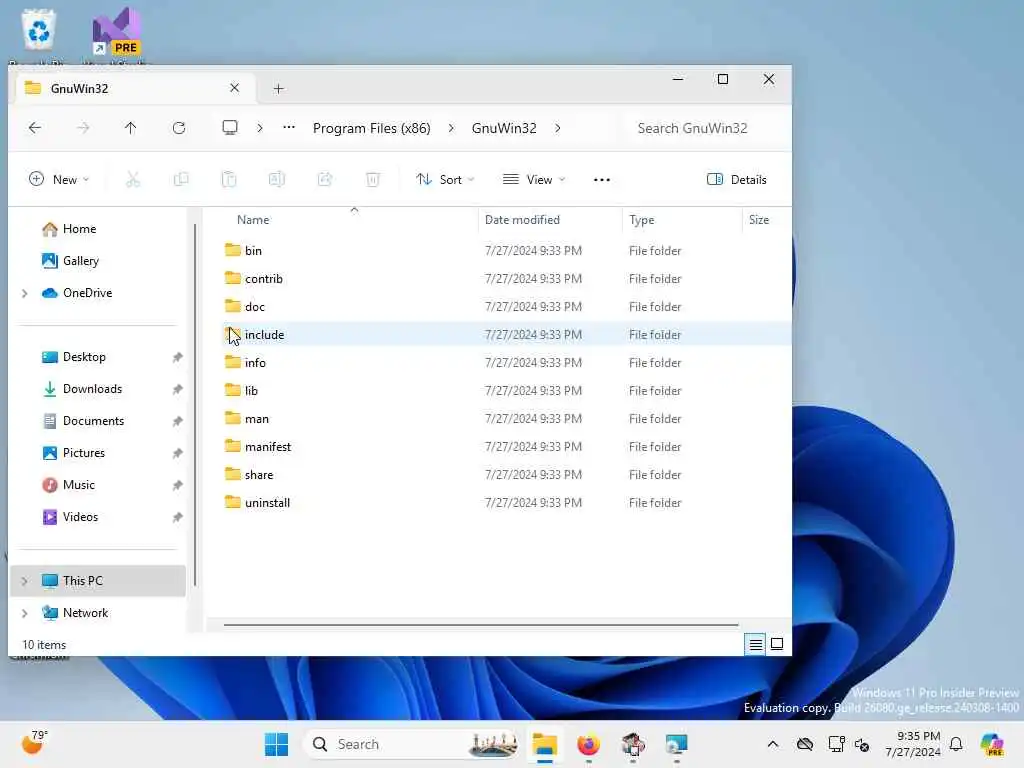Image resolution: width=1024 pixels, height=768 pixels.
Task: Open notifications bell in system tray
Action: [x=956, y=744]
